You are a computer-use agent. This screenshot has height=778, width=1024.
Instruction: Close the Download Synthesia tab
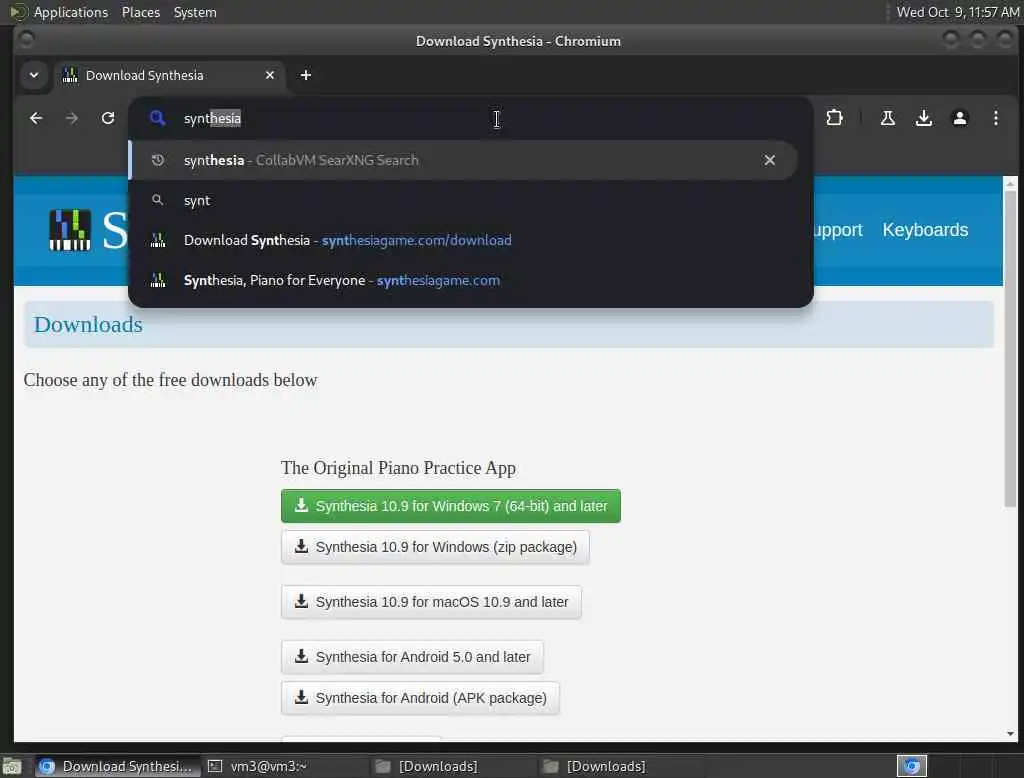[x=270, y=75]
